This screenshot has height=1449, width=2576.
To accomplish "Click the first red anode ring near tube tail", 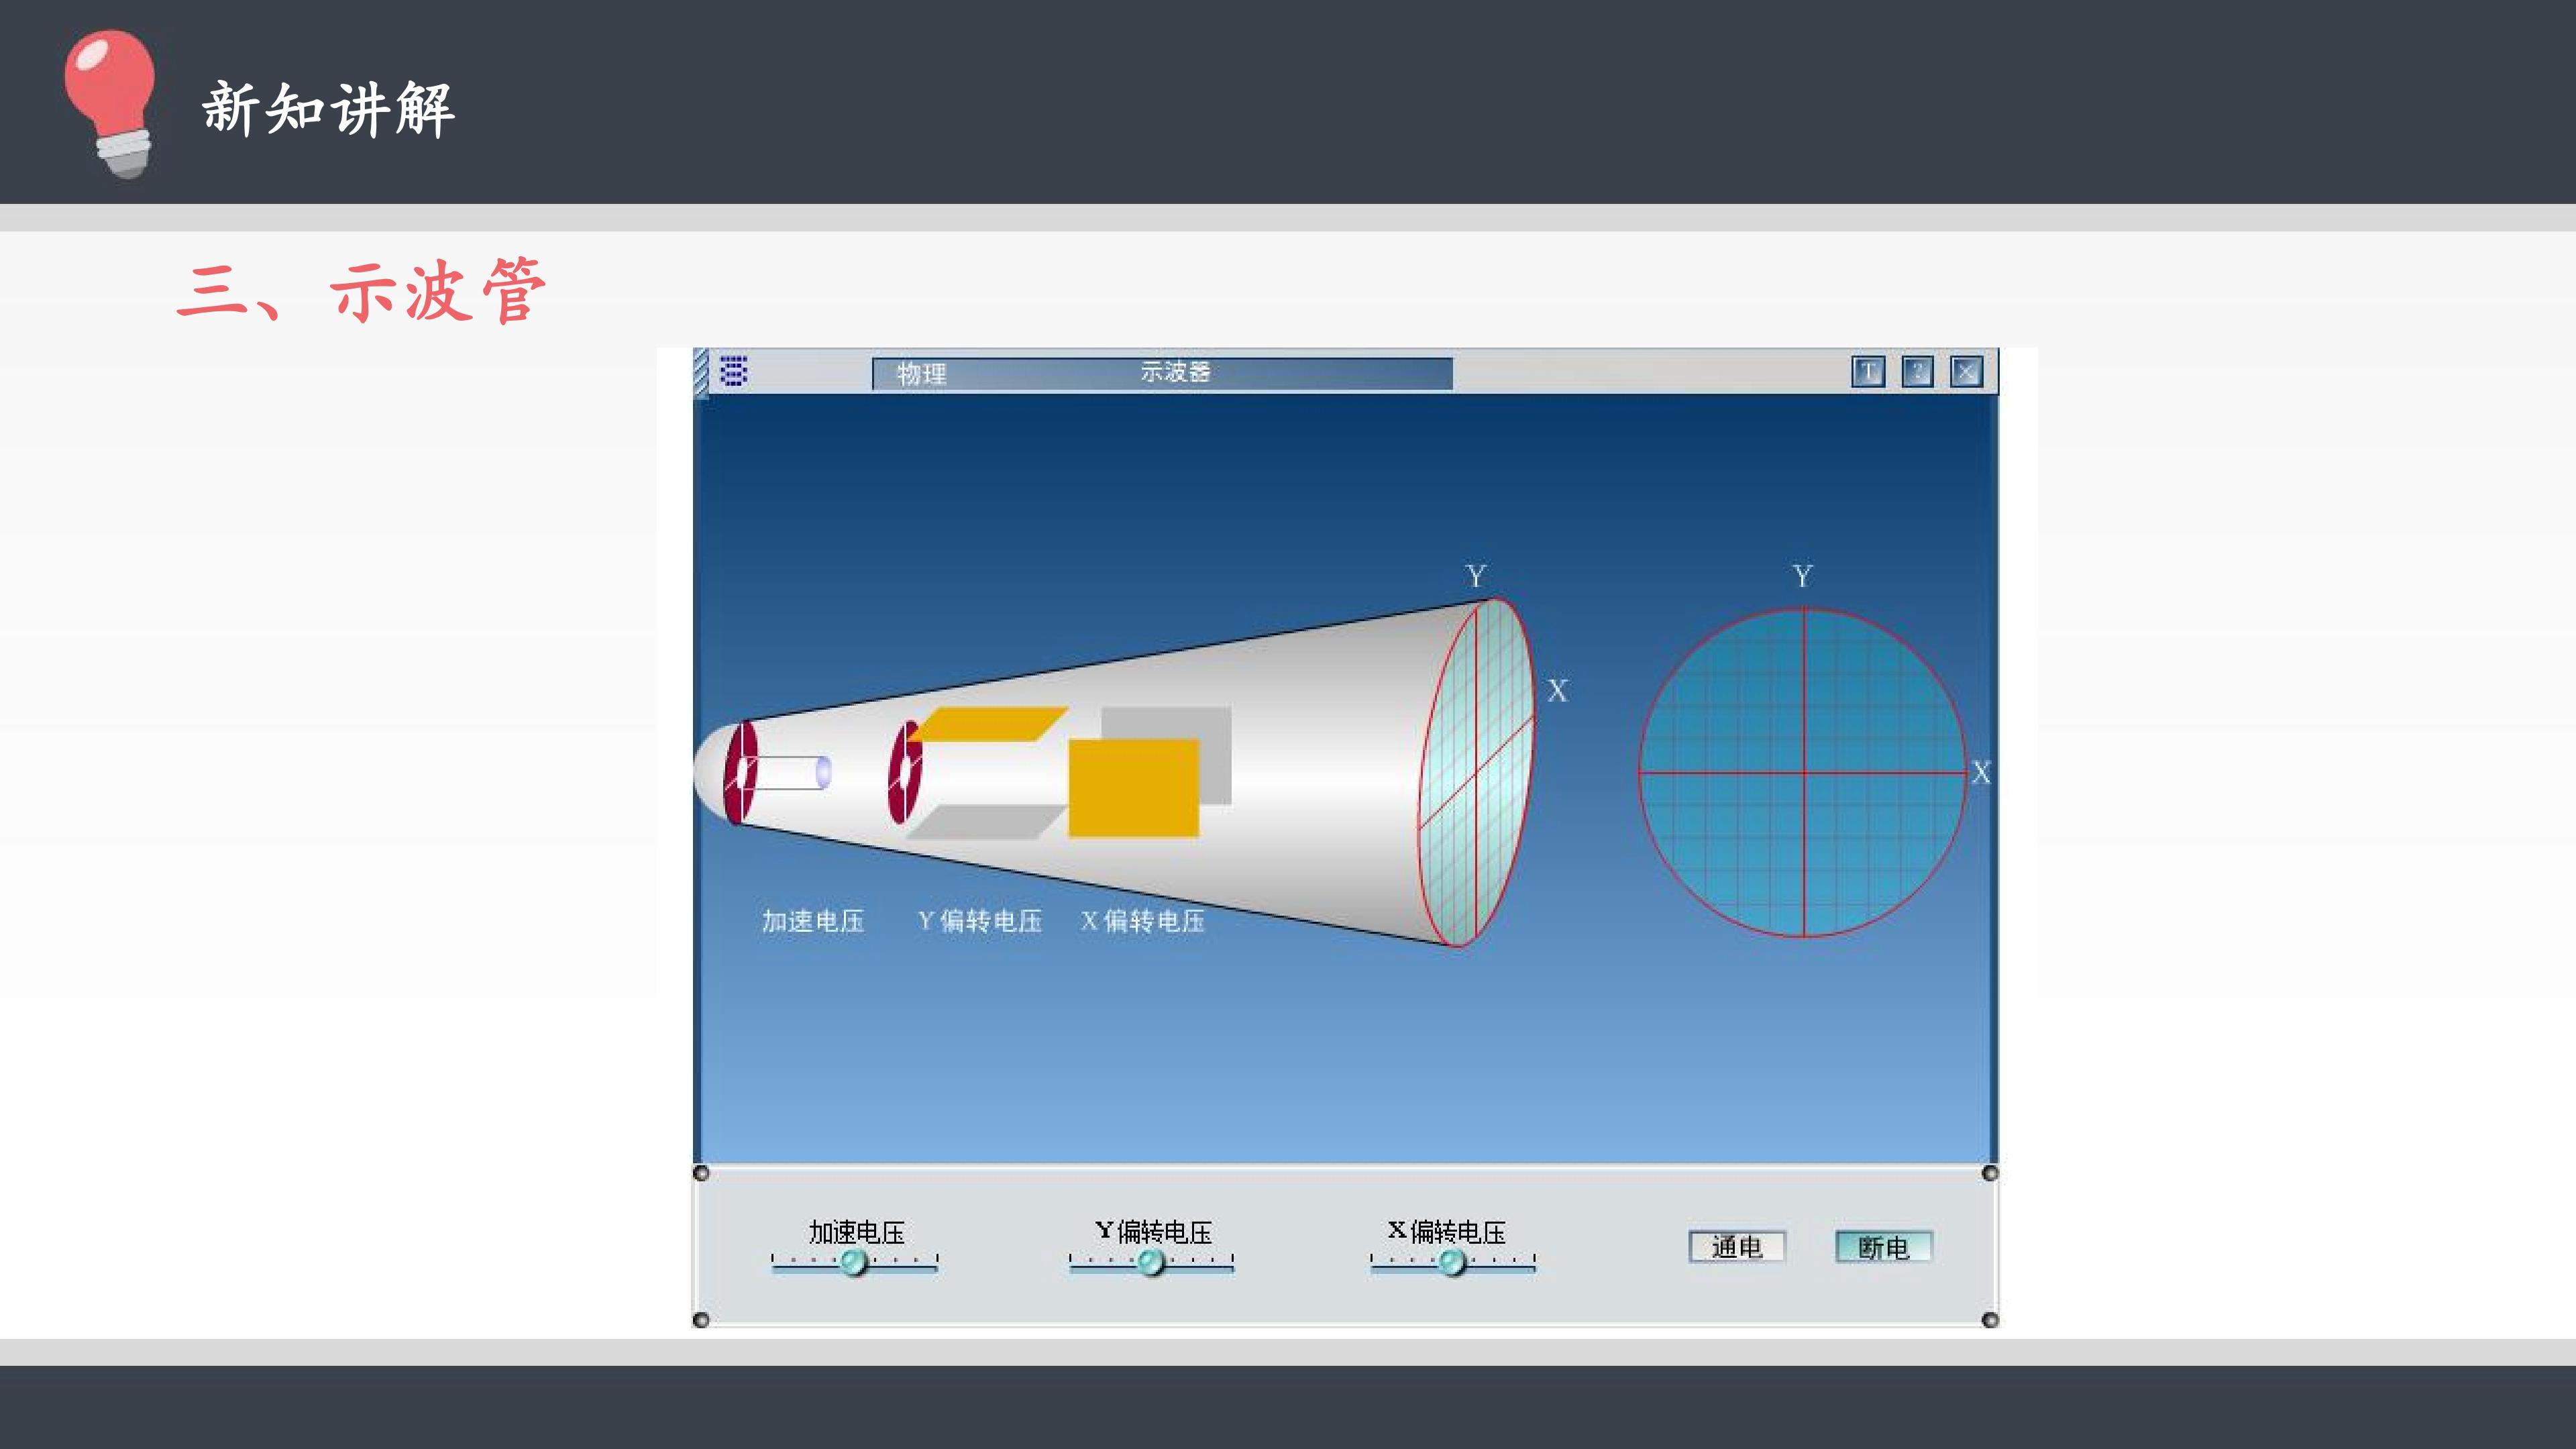I will (x=741, y=772).
